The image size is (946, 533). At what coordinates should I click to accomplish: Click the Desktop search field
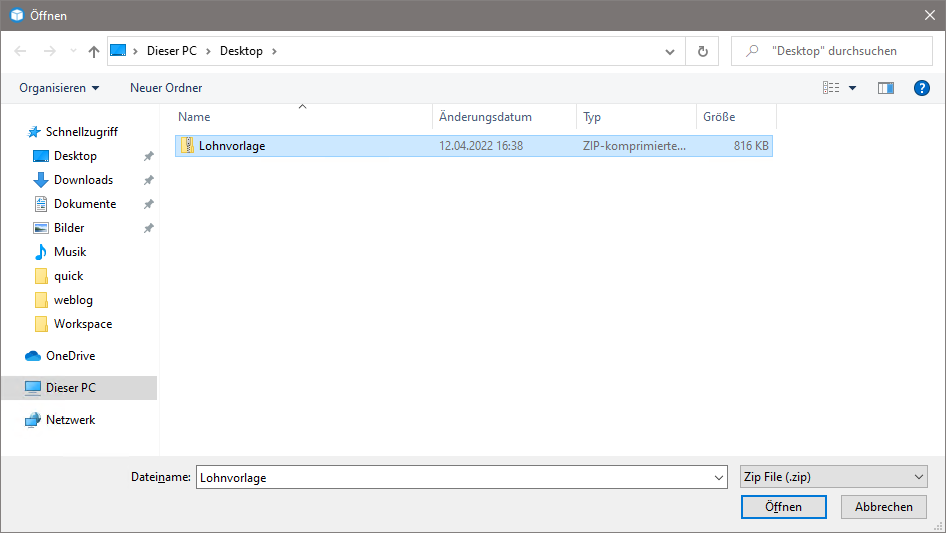(x=840, y=51)
